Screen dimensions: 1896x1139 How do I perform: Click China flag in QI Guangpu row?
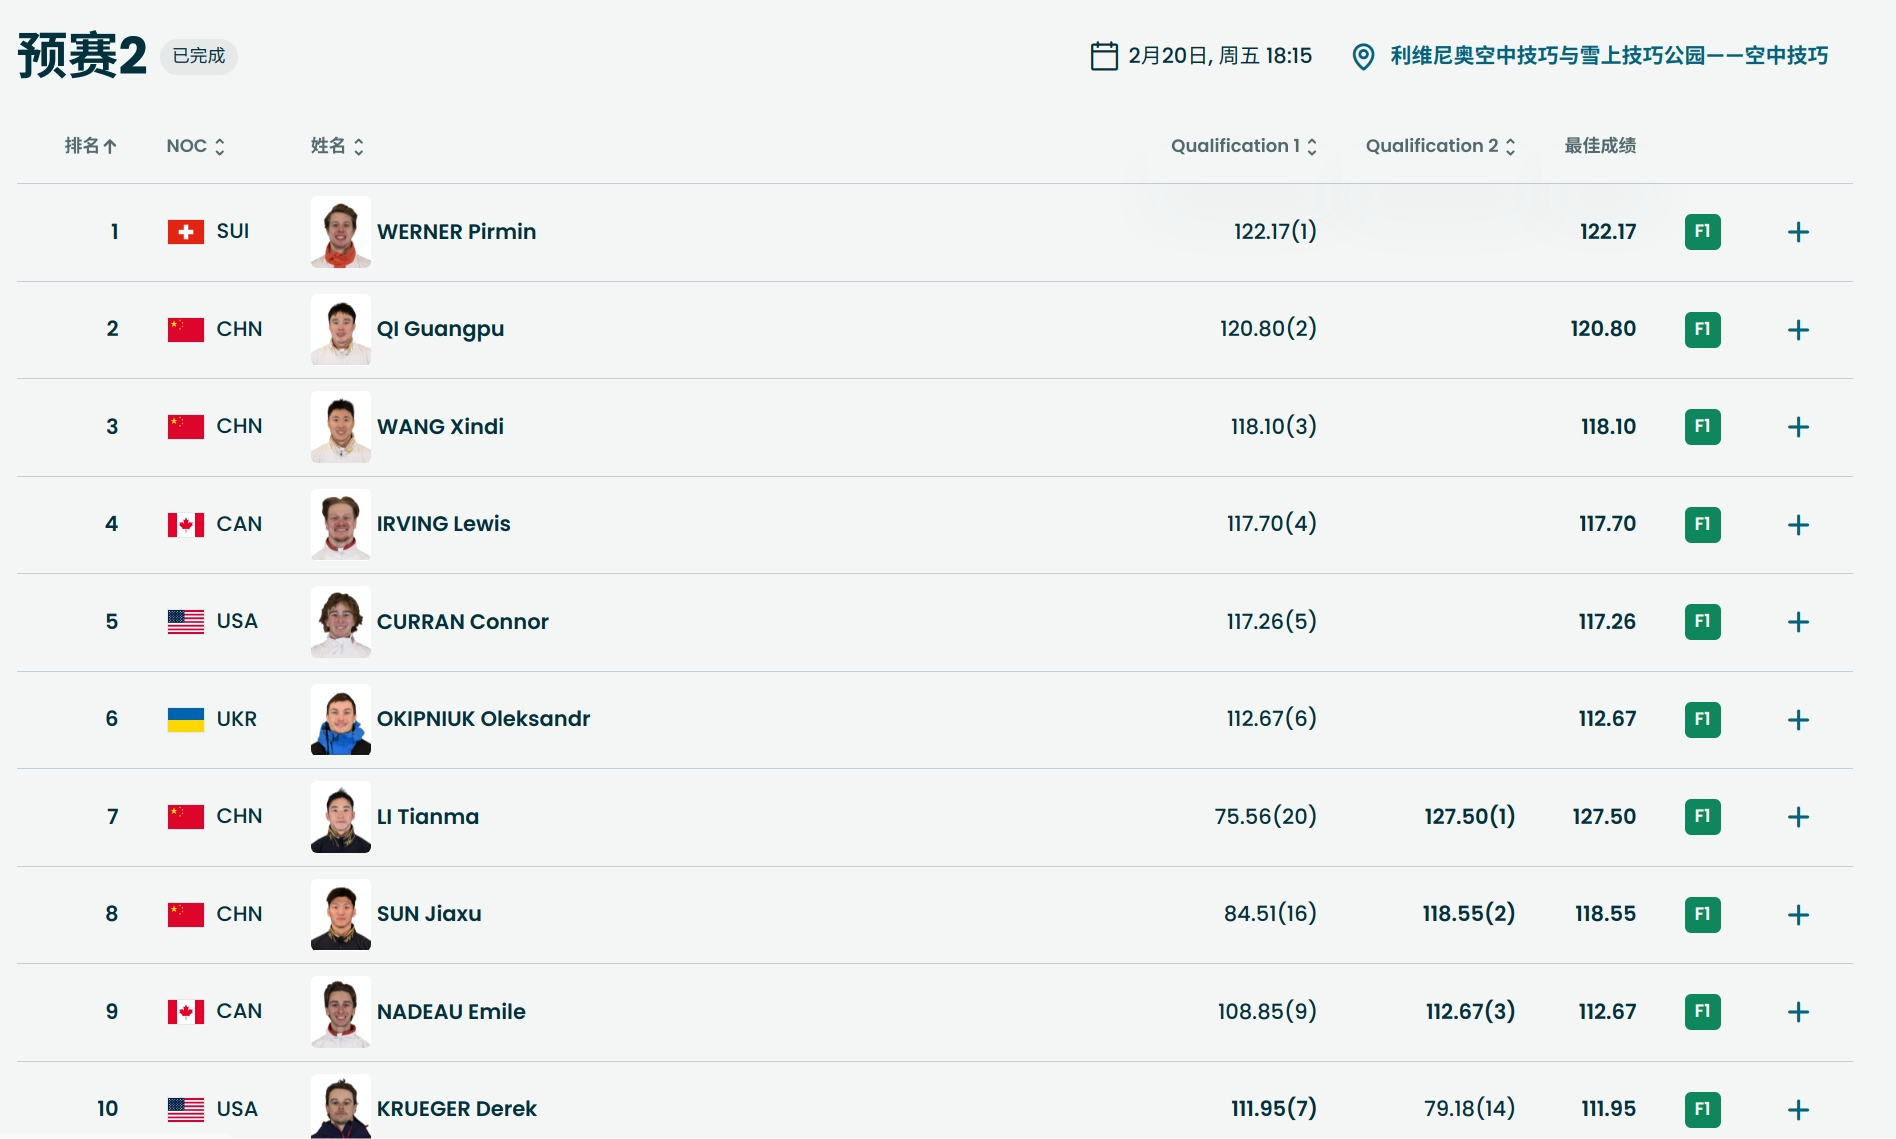[x=186, y=330]
